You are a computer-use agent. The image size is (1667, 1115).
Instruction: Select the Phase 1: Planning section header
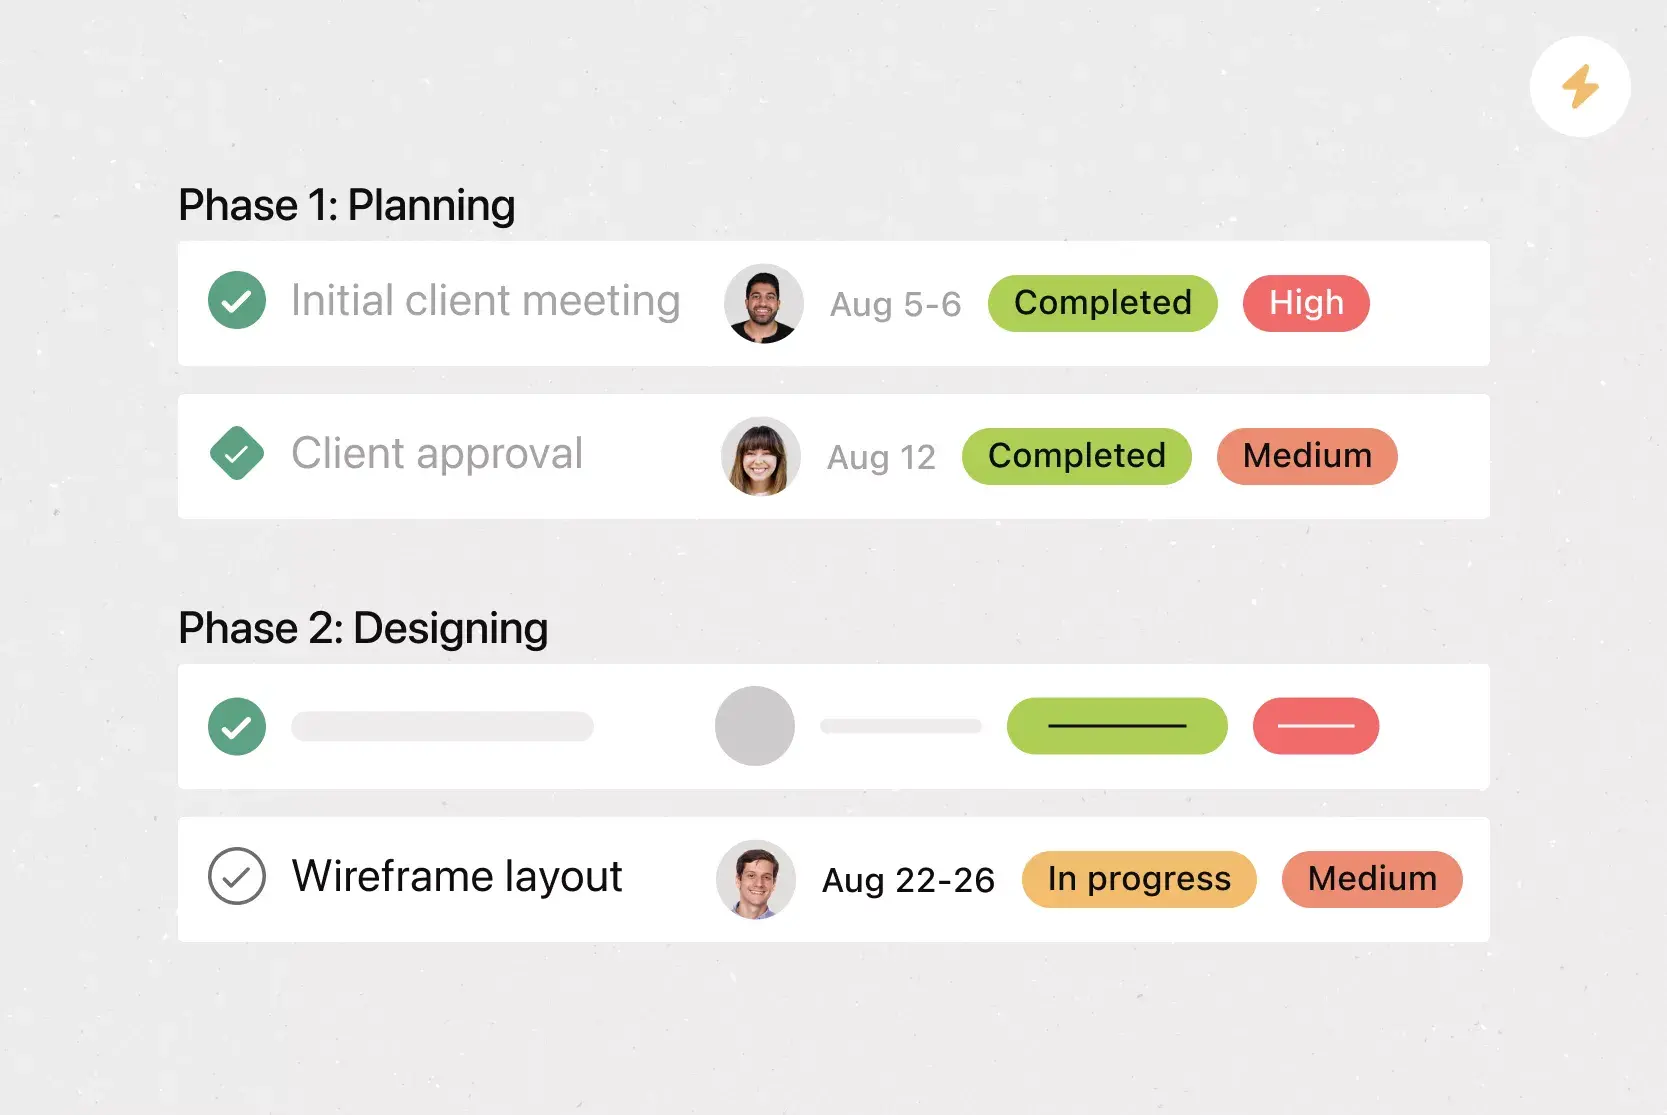coord(346,205)
